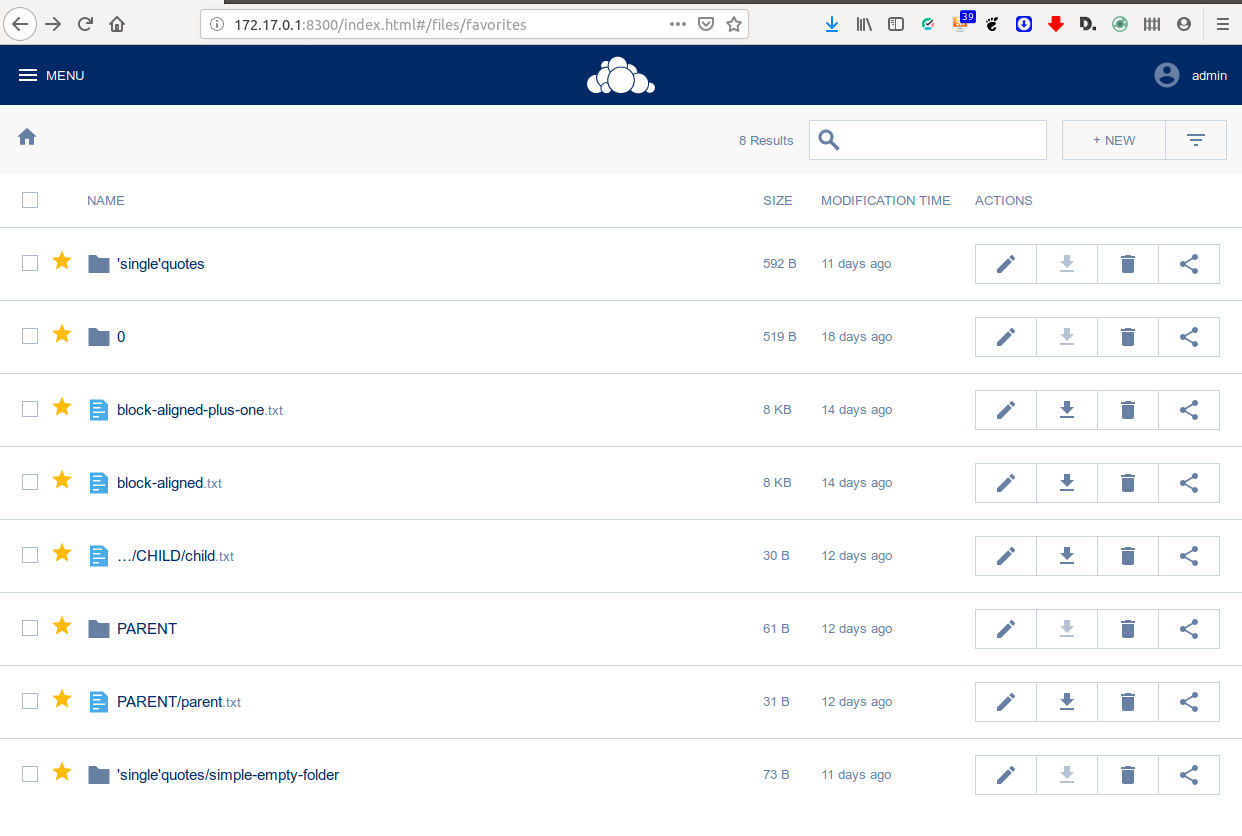Share block-aligned-plus-one.txt
This screenshot has height=836, width=1242.
click(x=1189, y=410)
